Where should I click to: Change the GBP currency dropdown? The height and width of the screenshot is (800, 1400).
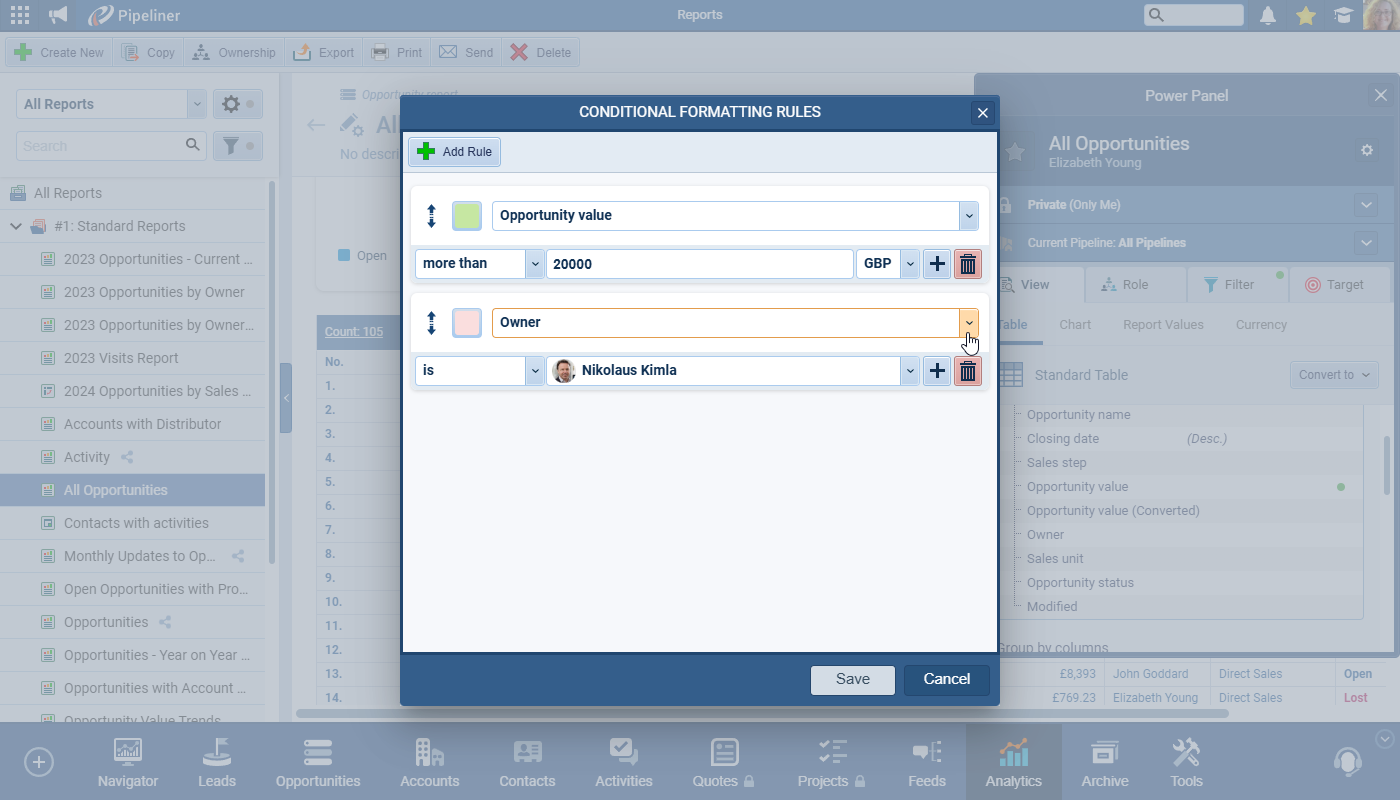pyautogui.click(x=909, y=264)
